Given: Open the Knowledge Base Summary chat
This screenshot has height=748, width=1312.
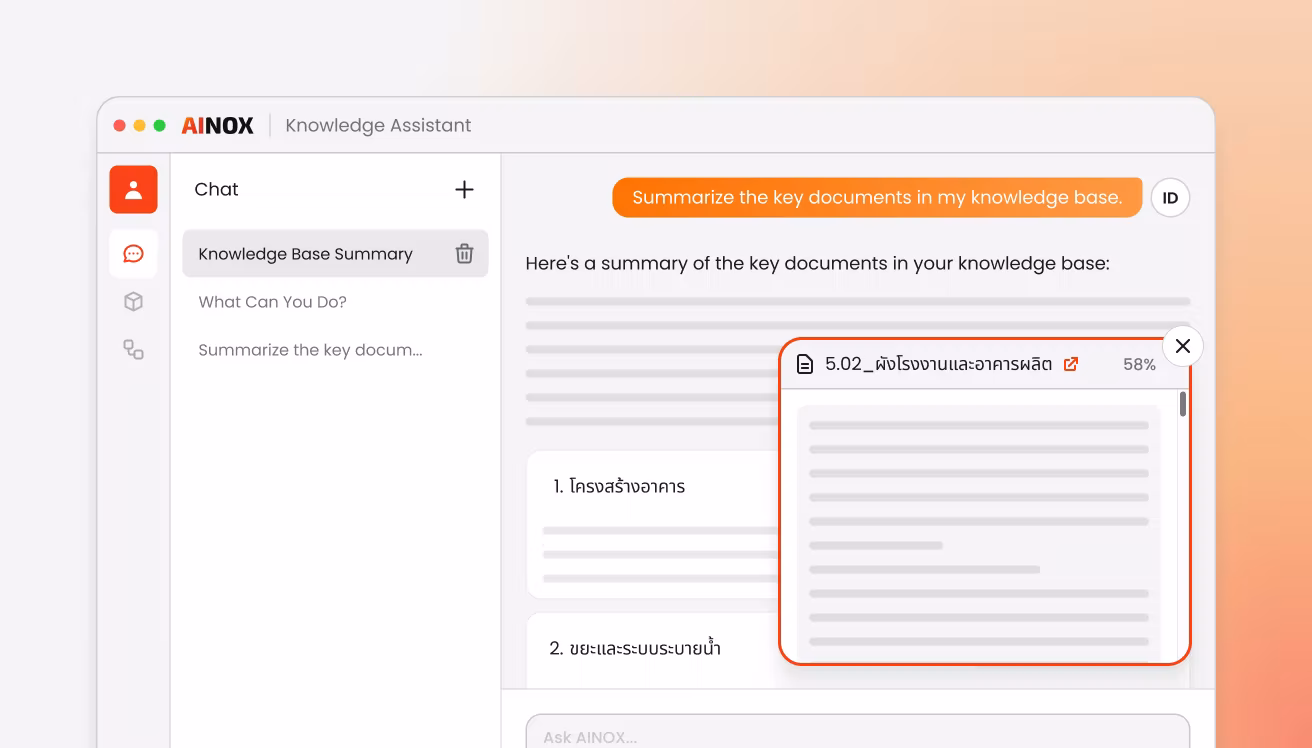Looking at the screenshot, I should click(x=335, y=254).
